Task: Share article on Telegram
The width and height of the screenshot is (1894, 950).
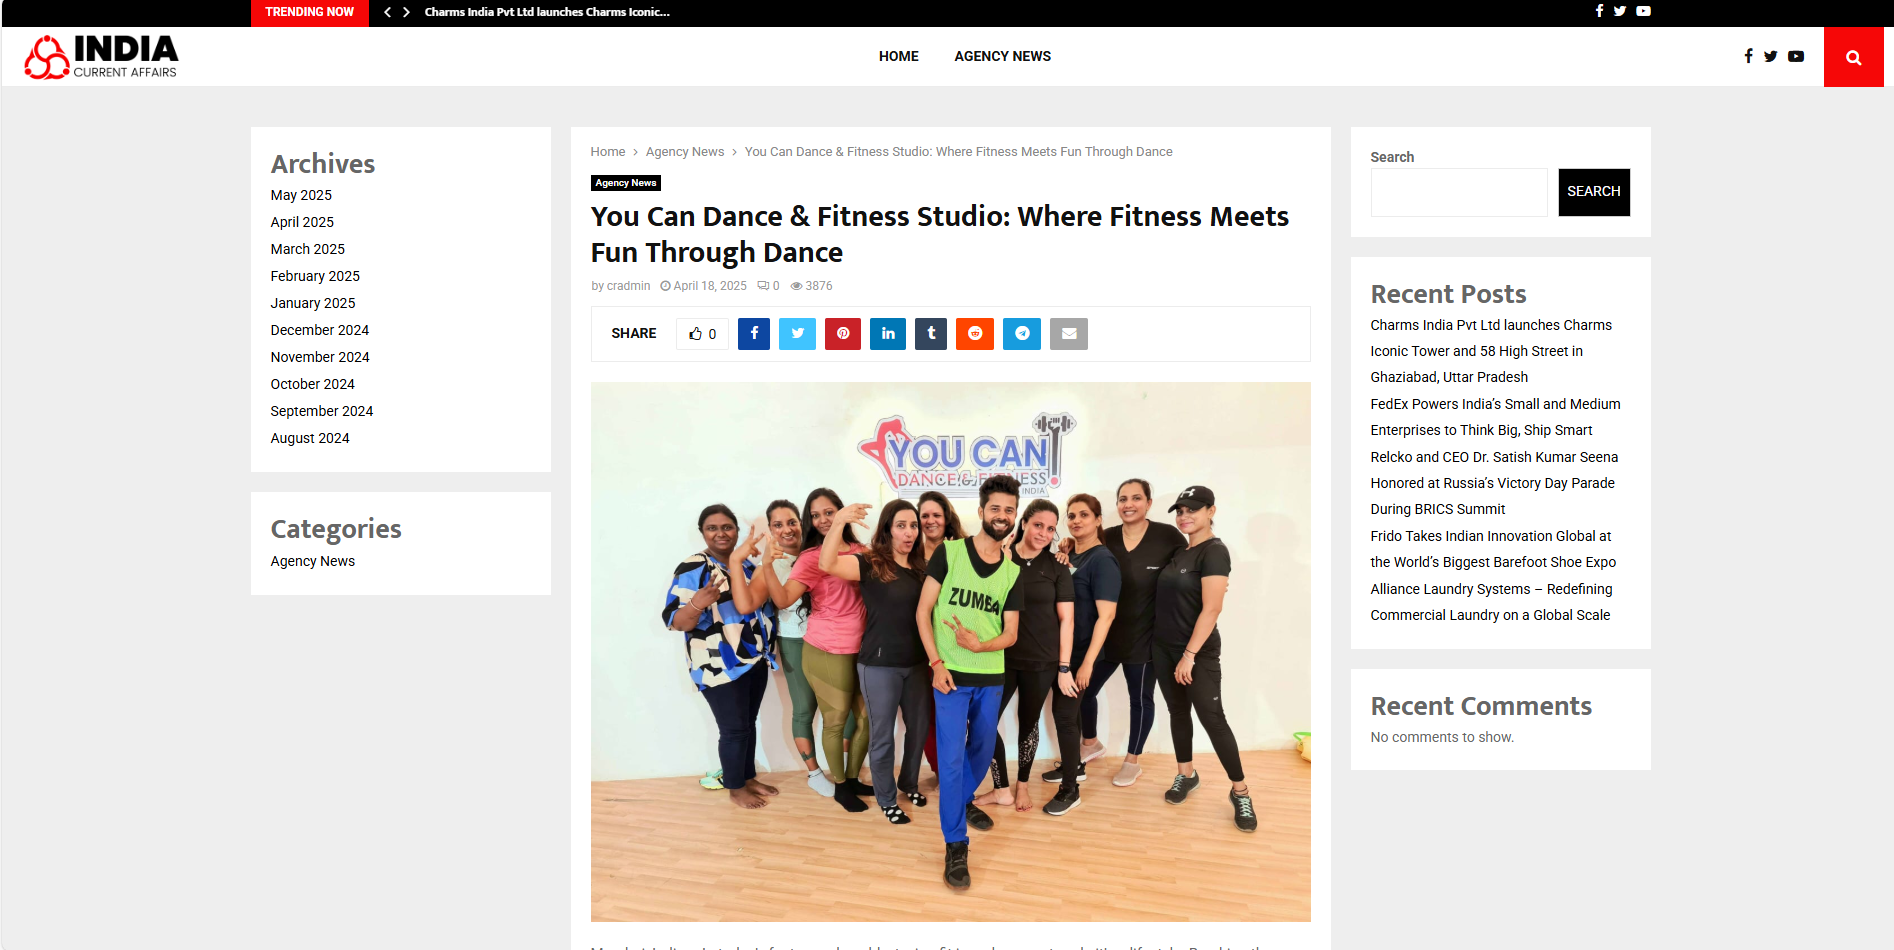Action: click(x=1022, y=334)
